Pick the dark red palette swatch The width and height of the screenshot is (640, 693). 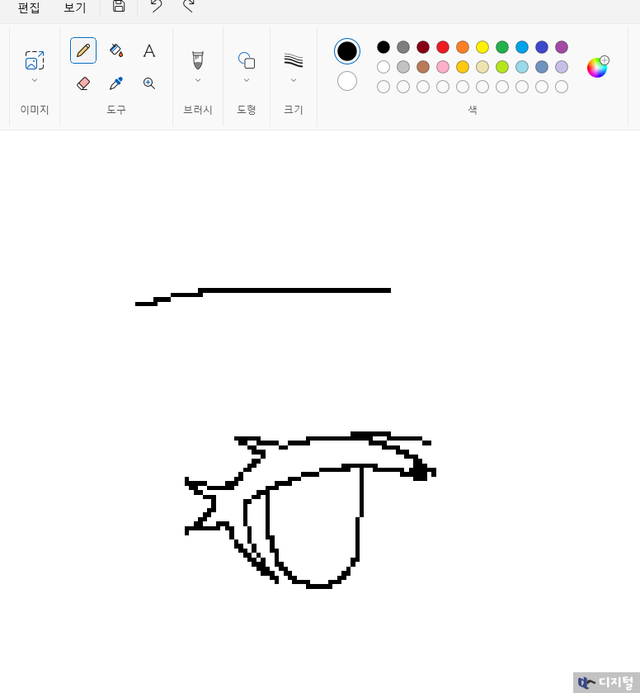point(423,47)
